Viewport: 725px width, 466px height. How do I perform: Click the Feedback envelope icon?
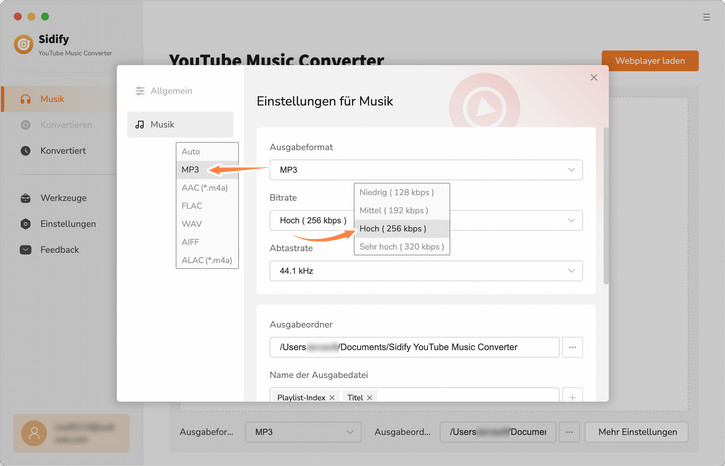pos(26,250)
